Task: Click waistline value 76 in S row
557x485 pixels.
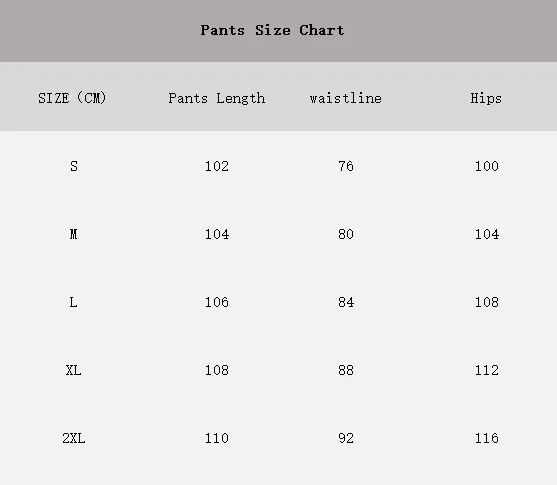Action: (x=346, y=166)
